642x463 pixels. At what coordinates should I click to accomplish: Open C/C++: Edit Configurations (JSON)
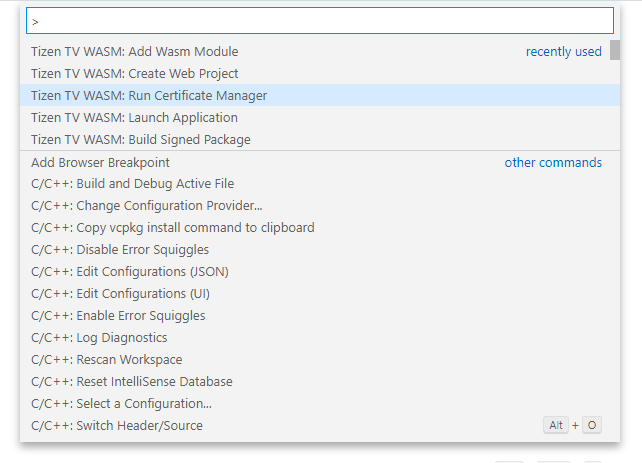[x=320, y=272]
